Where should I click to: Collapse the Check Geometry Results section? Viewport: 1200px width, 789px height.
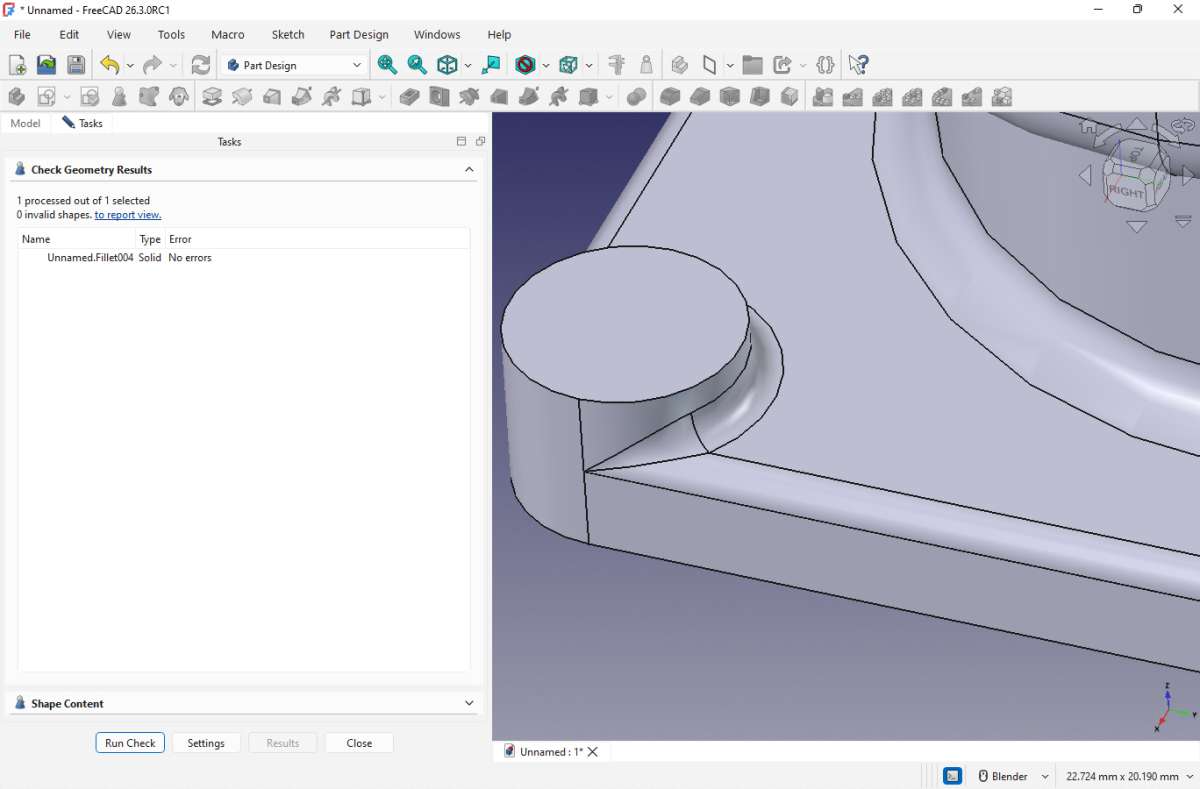pos(469,170)
